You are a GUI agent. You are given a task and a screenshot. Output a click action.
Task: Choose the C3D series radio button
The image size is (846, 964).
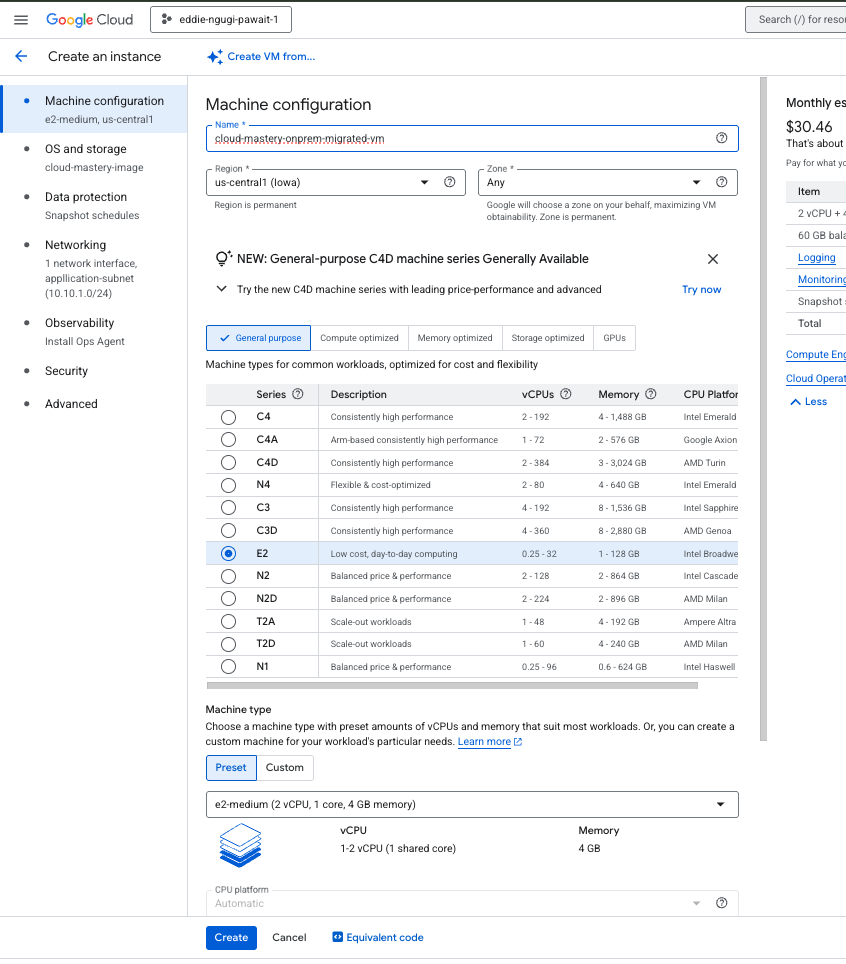point(229,530)
